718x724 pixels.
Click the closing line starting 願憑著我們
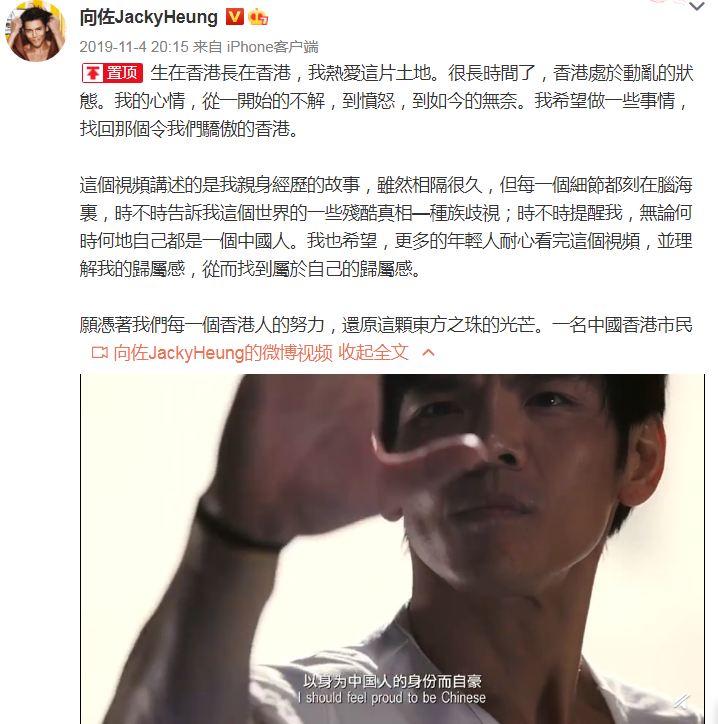coord(386,325)
